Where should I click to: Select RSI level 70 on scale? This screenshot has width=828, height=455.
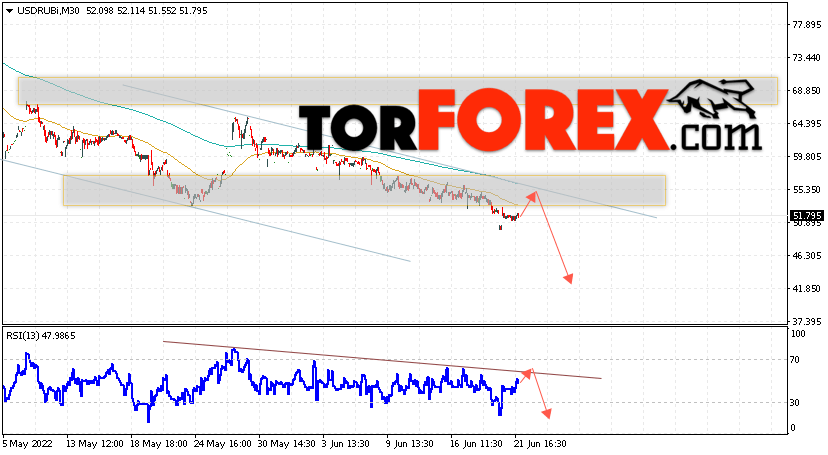(796, 360)
